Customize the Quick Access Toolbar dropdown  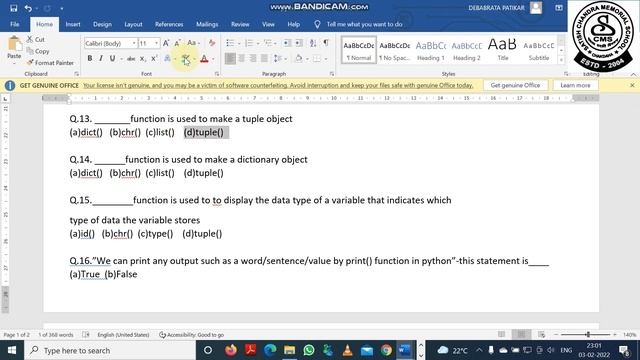(62, 8)
